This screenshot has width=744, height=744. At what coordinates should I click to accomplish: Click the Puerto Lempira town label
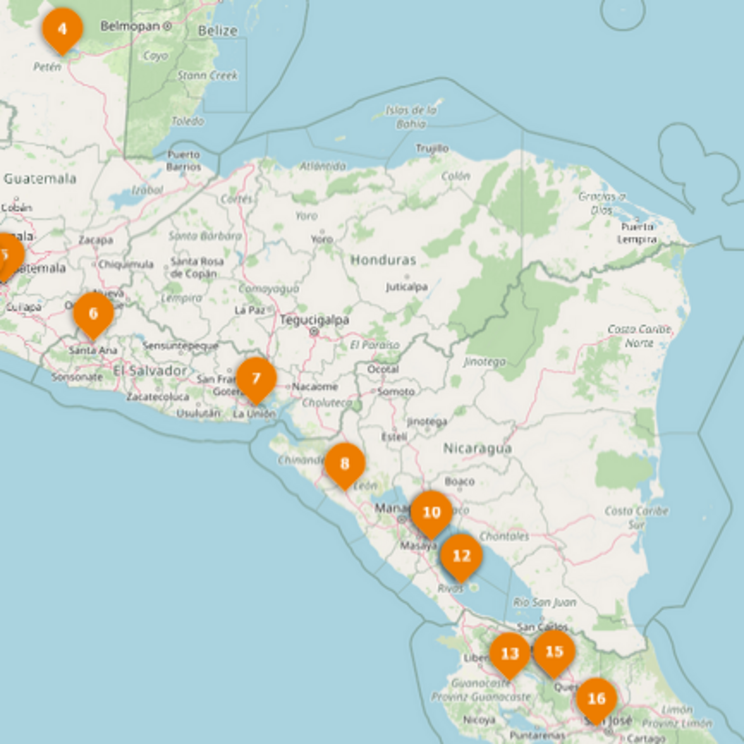click(637, 233)
